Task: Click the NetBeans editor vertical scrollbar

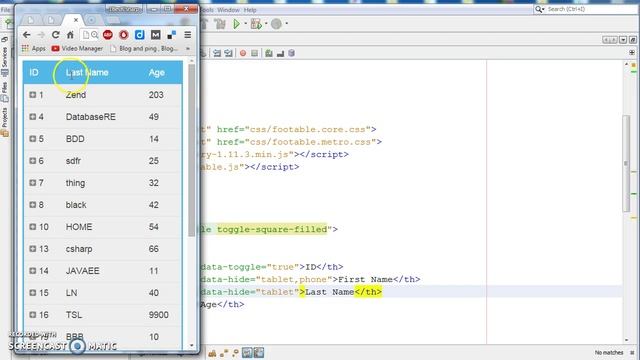Action: [x=626, y=163]
